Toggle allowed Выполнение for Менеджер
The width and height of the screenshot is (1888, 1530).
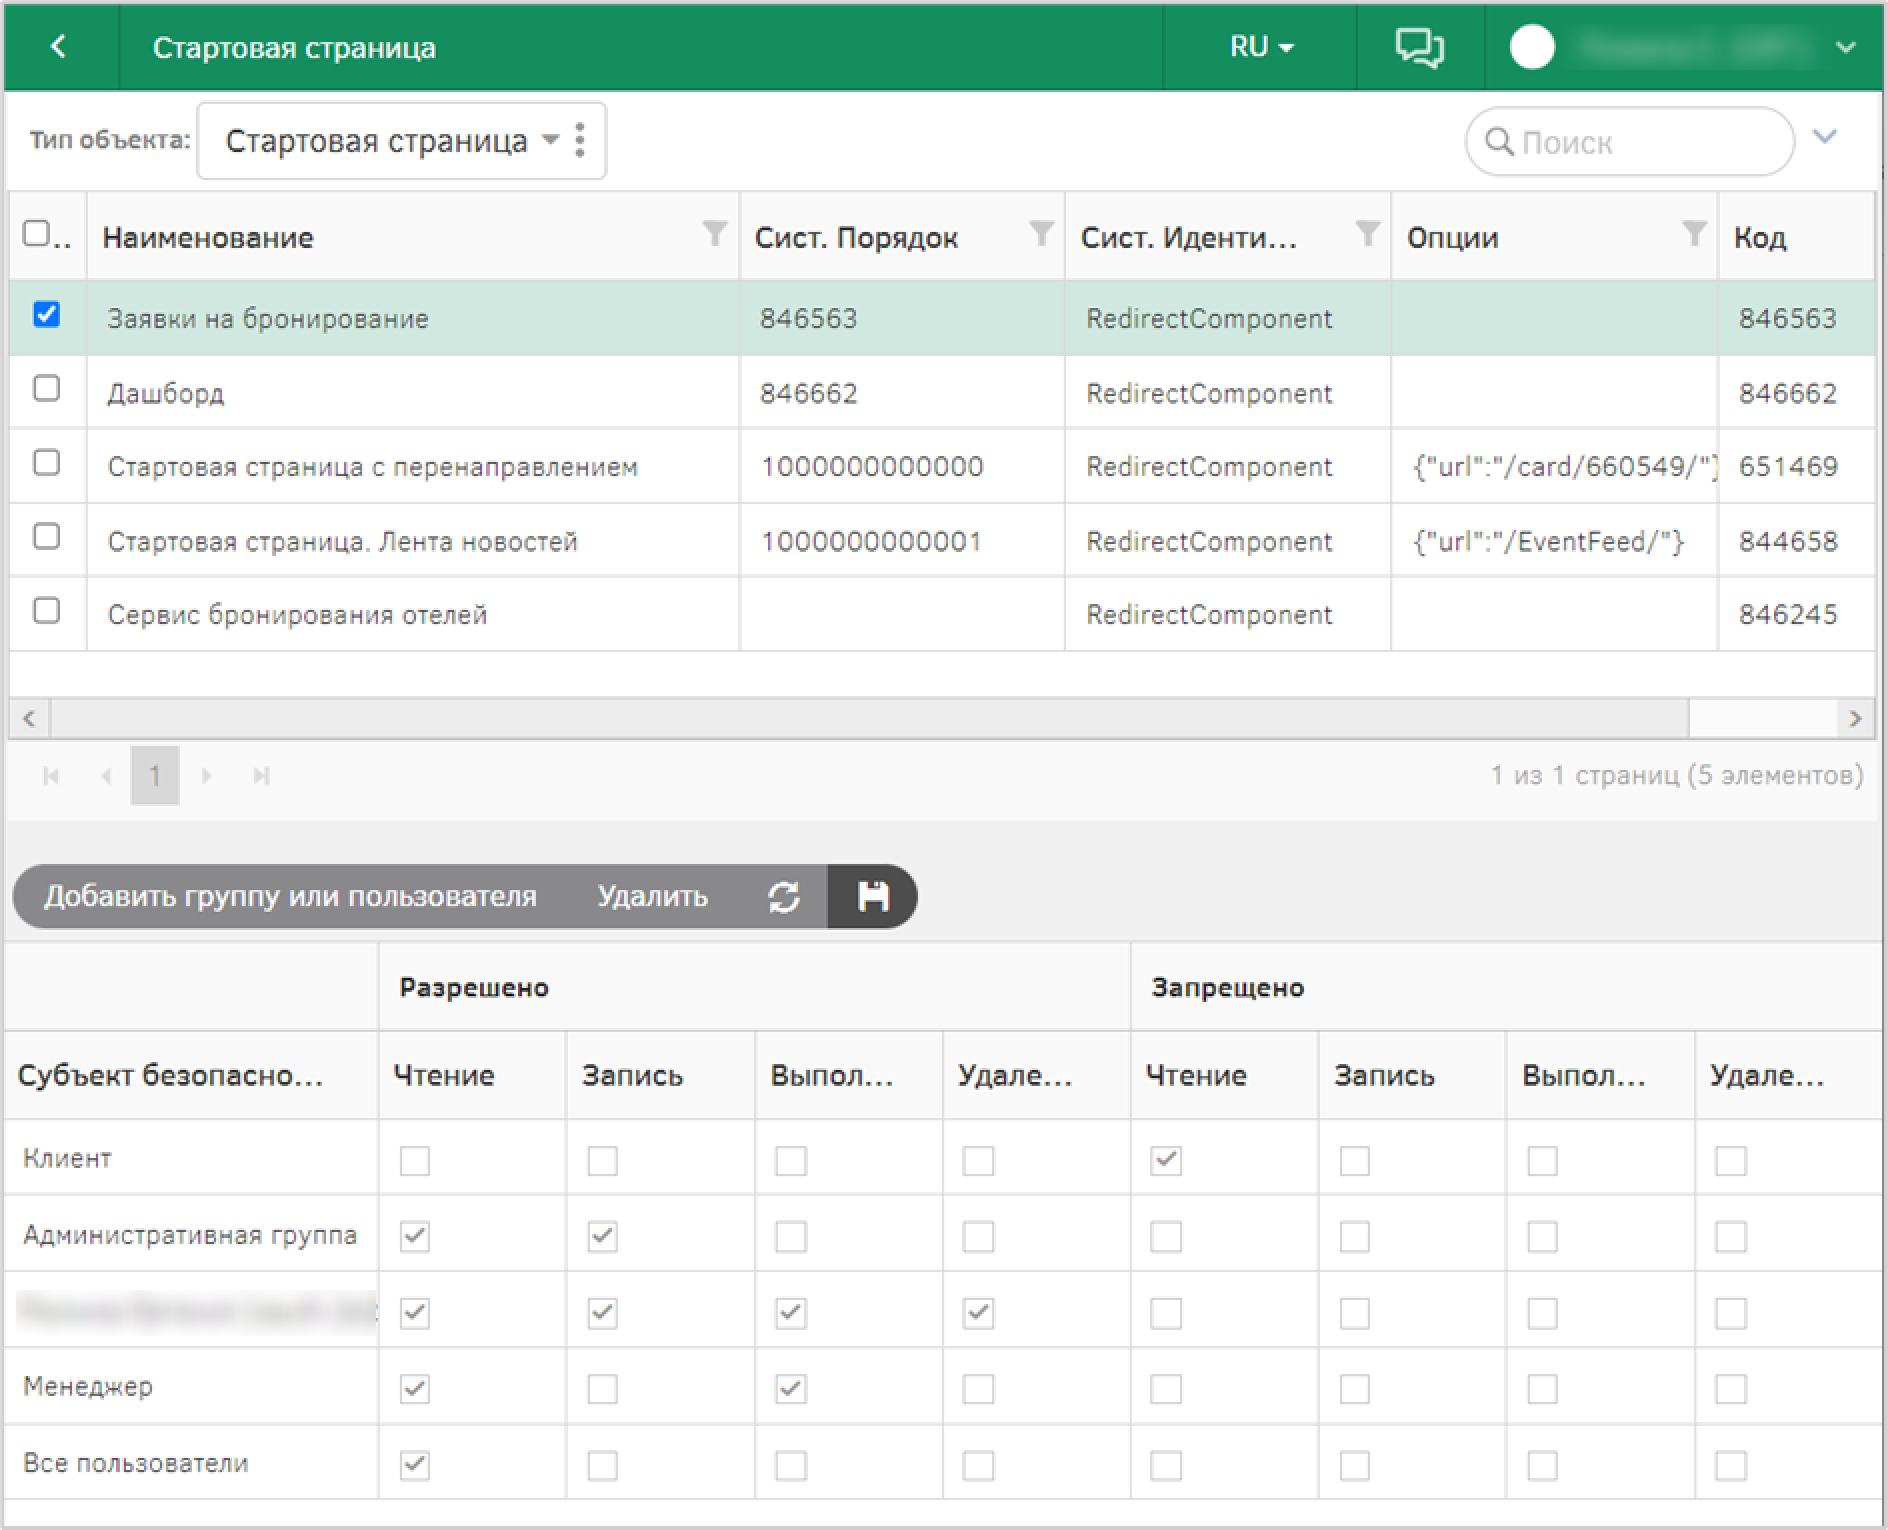[790, 1389]
